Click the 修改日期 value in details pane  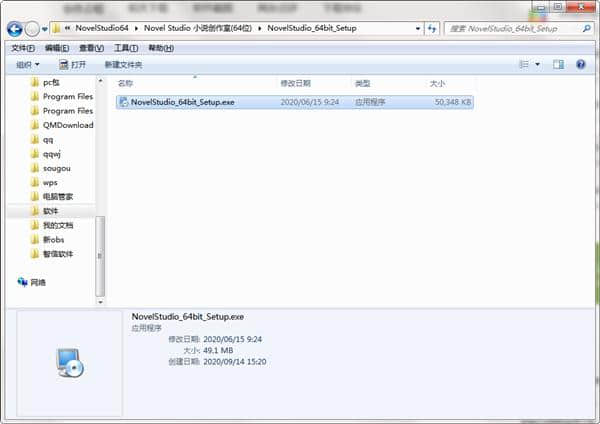tap(232, 339)
